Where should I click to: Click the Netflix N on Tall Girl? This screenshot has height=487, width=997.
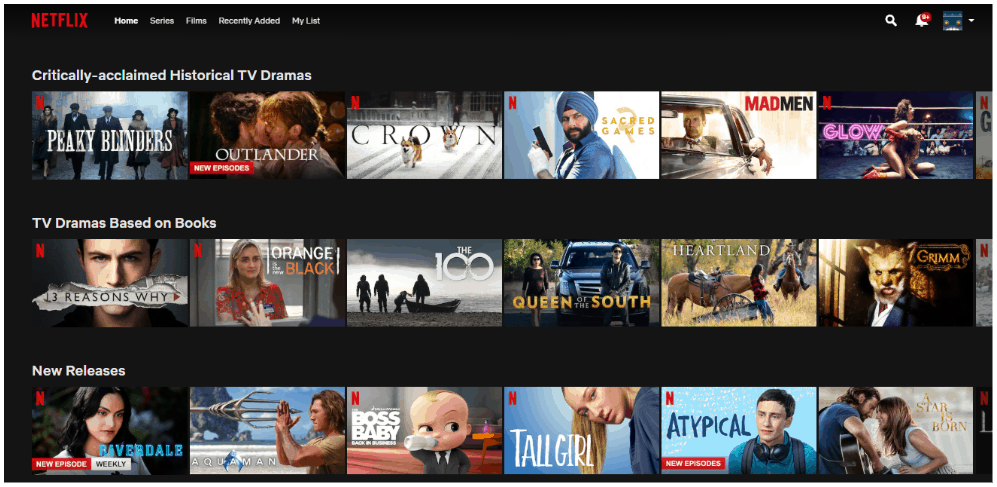click(x=512, y=398)
